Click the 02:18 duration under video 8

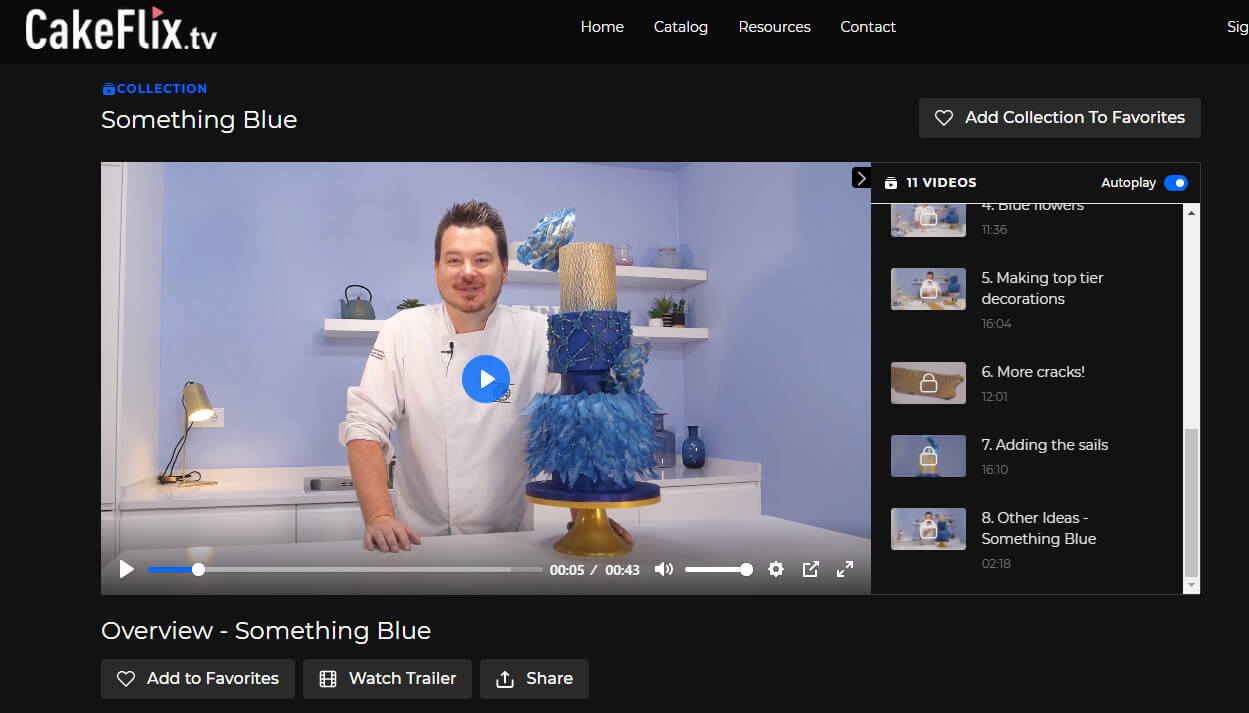997,564
